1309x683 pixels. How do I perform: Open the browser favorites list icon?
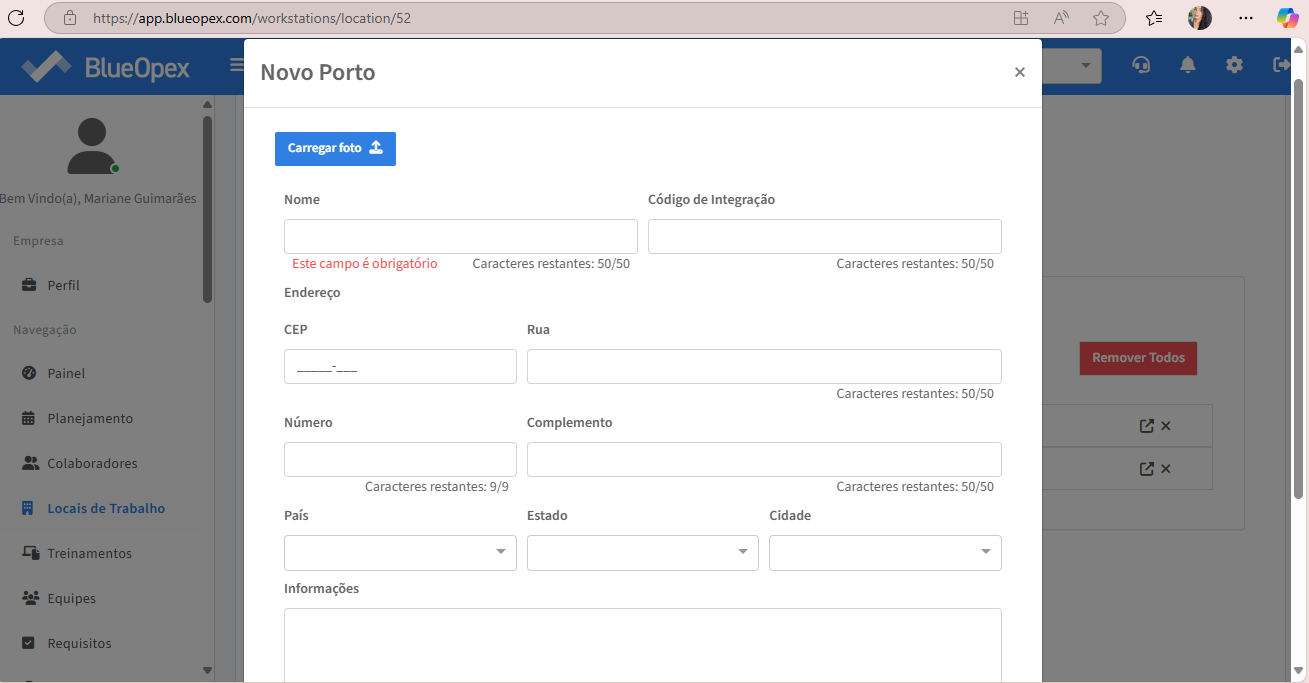[x=1154, y=18]
